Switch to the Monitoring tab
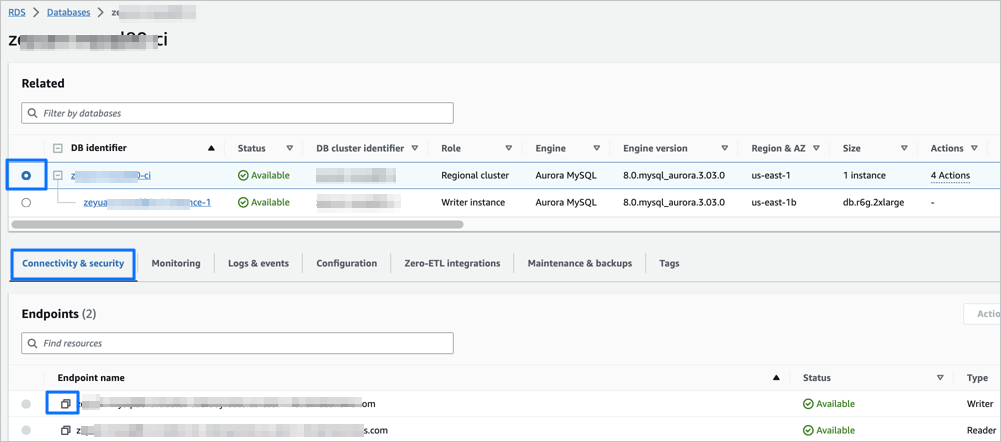The image size is (1001, 442). tap(176, 263)
